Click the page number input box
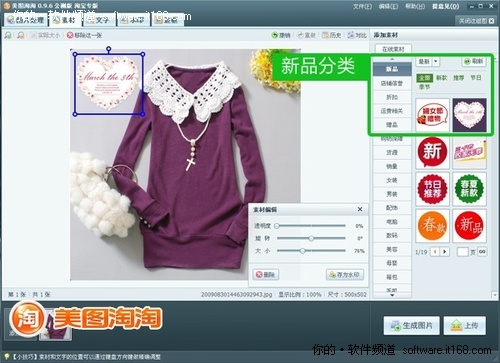The width and height of the screenshot is (500, 363). click(463, 252)
